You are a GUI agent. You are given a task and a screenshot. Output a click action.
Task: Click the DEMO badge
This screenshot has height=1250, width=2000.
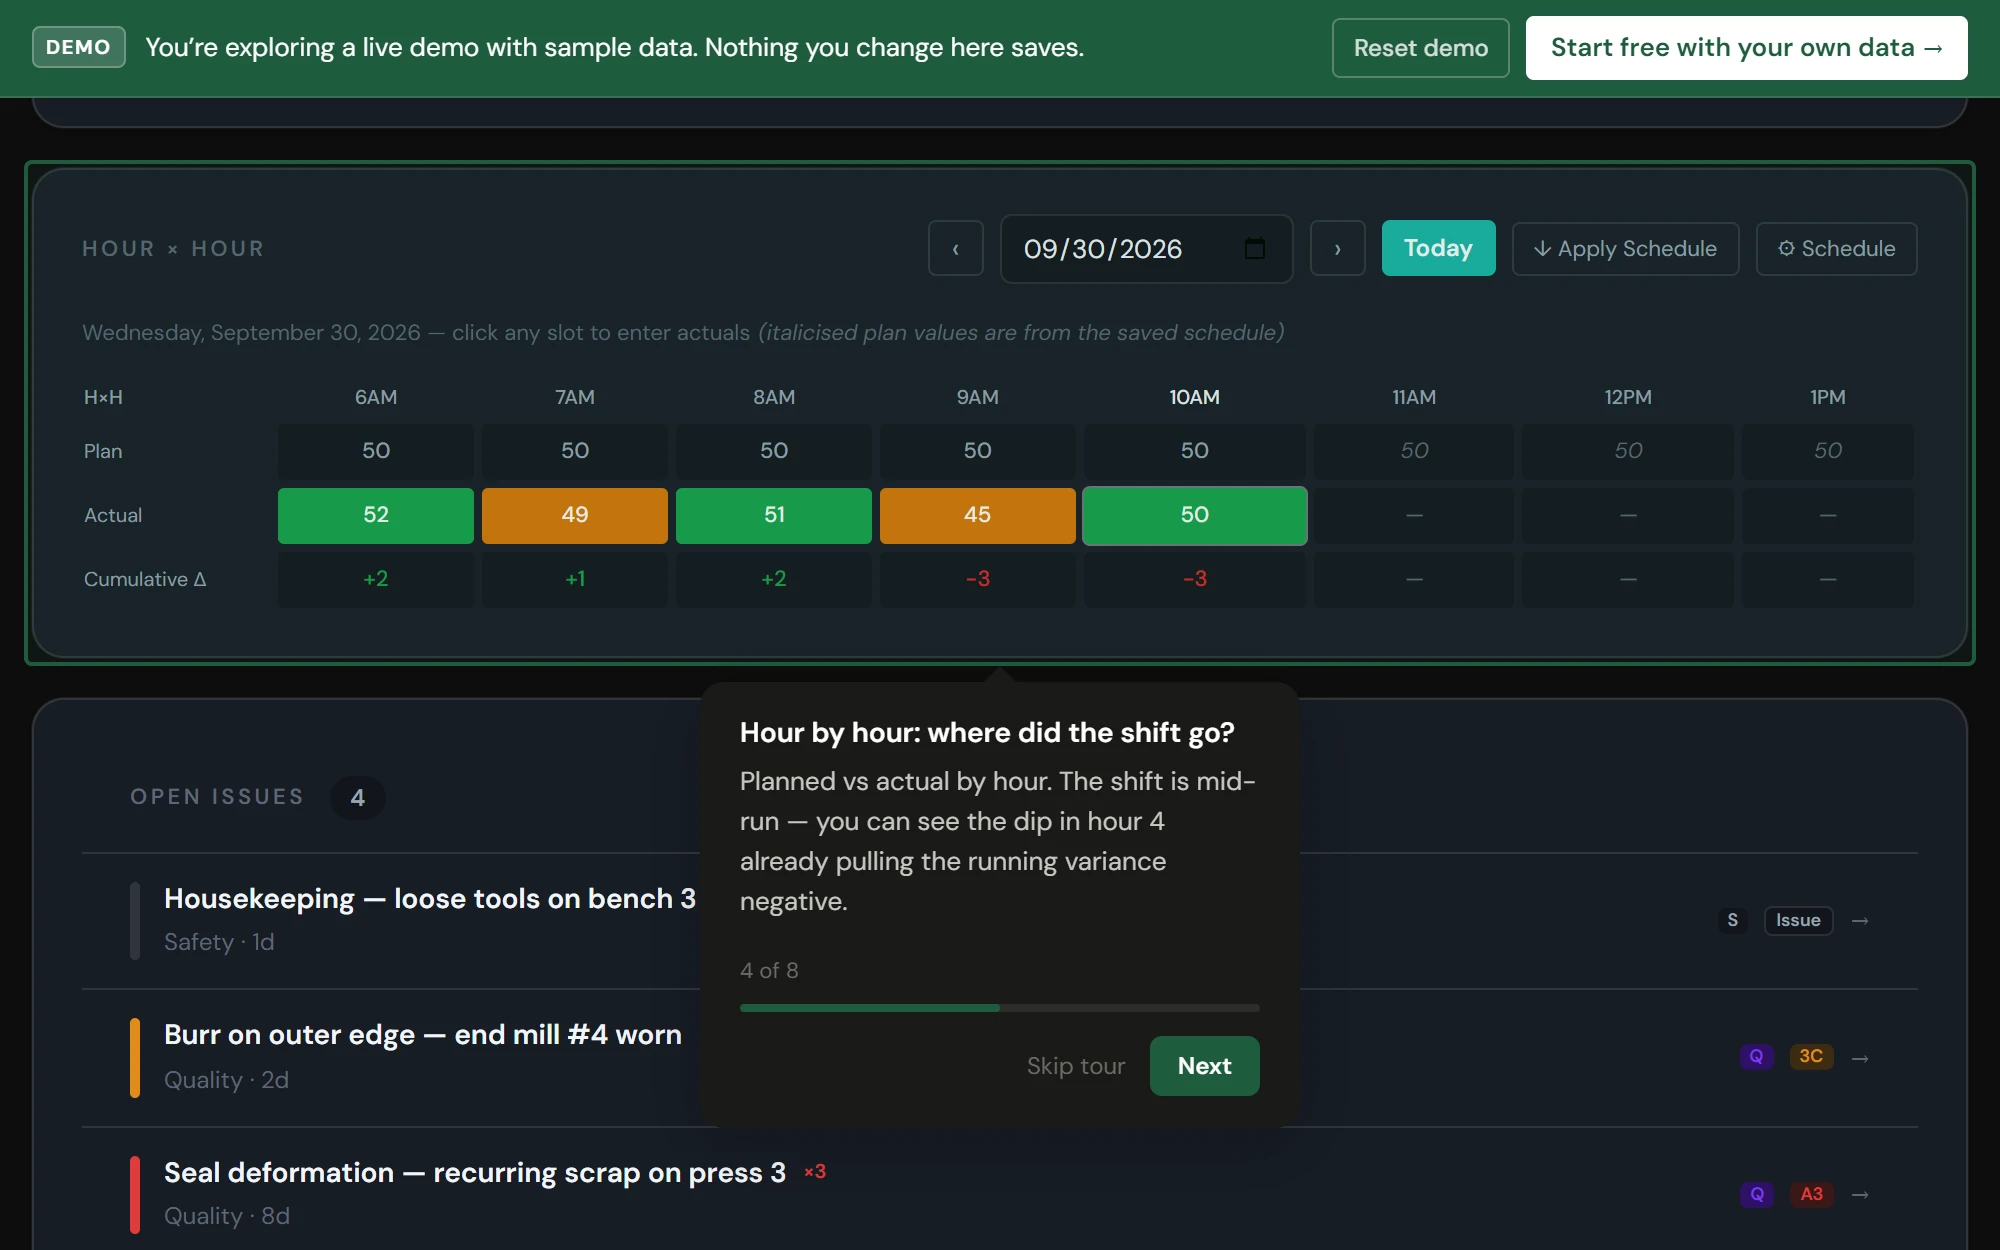point(78,47)
